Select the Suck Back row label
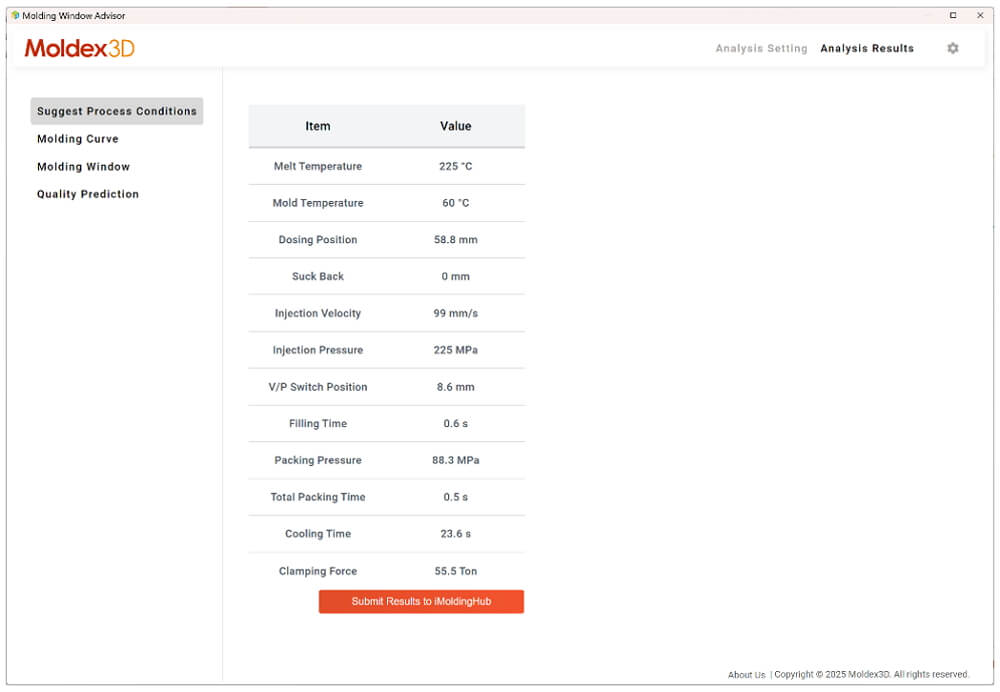1000x692 pixels. (318, 276)
